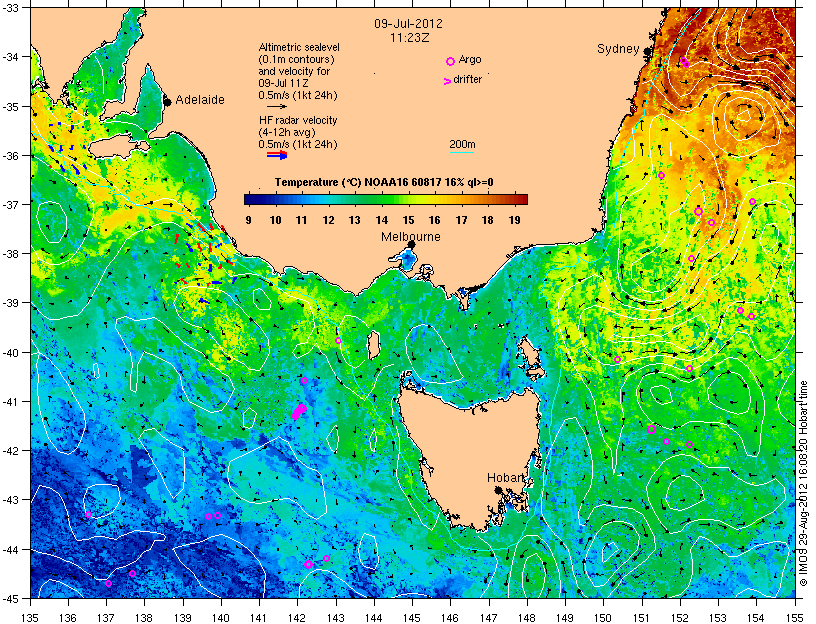This screenshot has height=624, width=816.
Task: Click Flinders Island northeast of Tasmania
Action: coord(531,353)
